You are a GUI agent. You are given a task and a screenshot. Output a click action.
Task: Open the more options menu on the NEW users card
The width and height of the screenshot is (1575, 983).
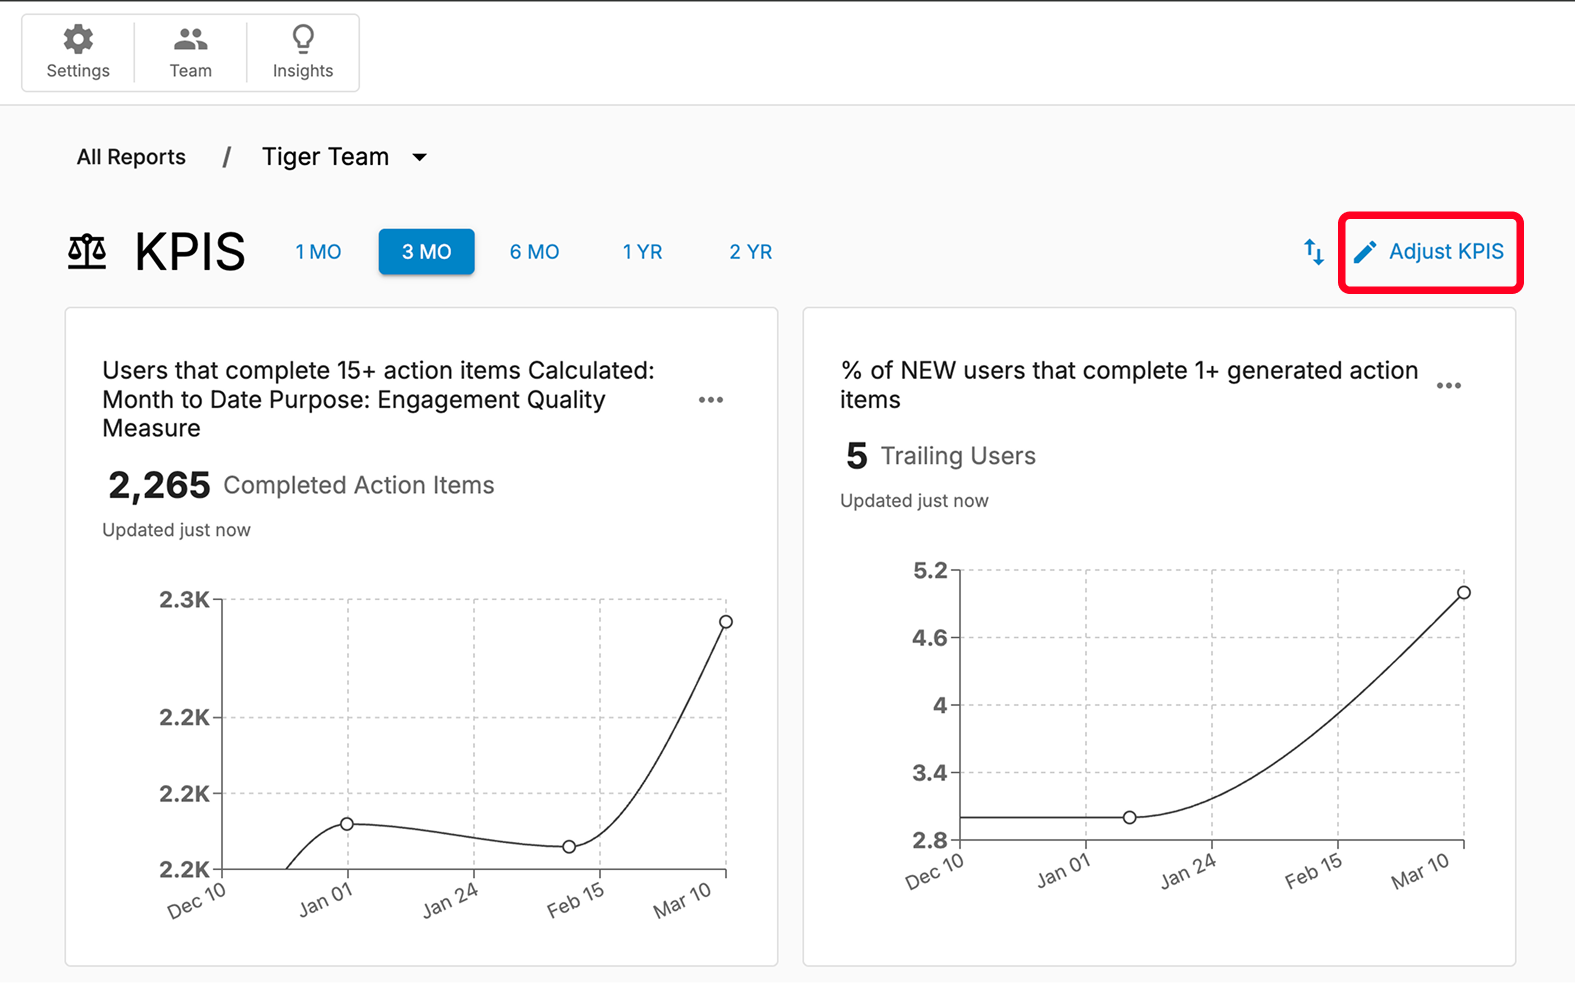[1449, 386]
